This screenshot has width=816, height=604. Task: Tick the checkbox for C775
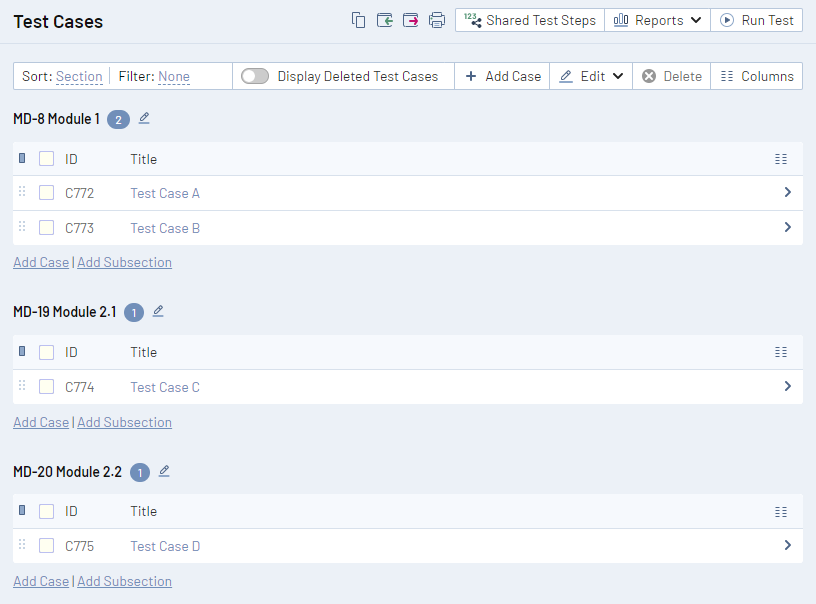pyautogui.click(x=46, y=546)
